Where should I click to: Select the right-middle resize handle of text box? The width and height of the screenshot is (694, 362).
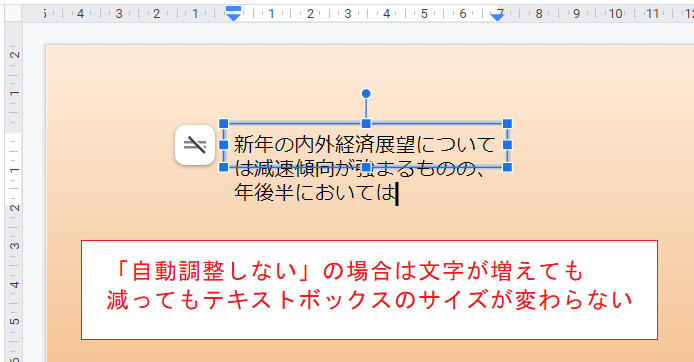508,145
